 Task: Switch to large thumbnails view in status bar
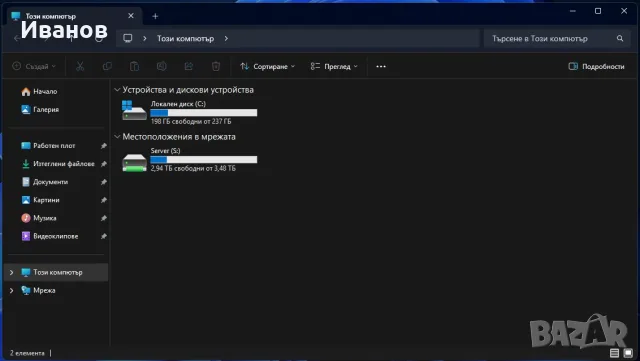pyautogui.click(x=628, y=353)
